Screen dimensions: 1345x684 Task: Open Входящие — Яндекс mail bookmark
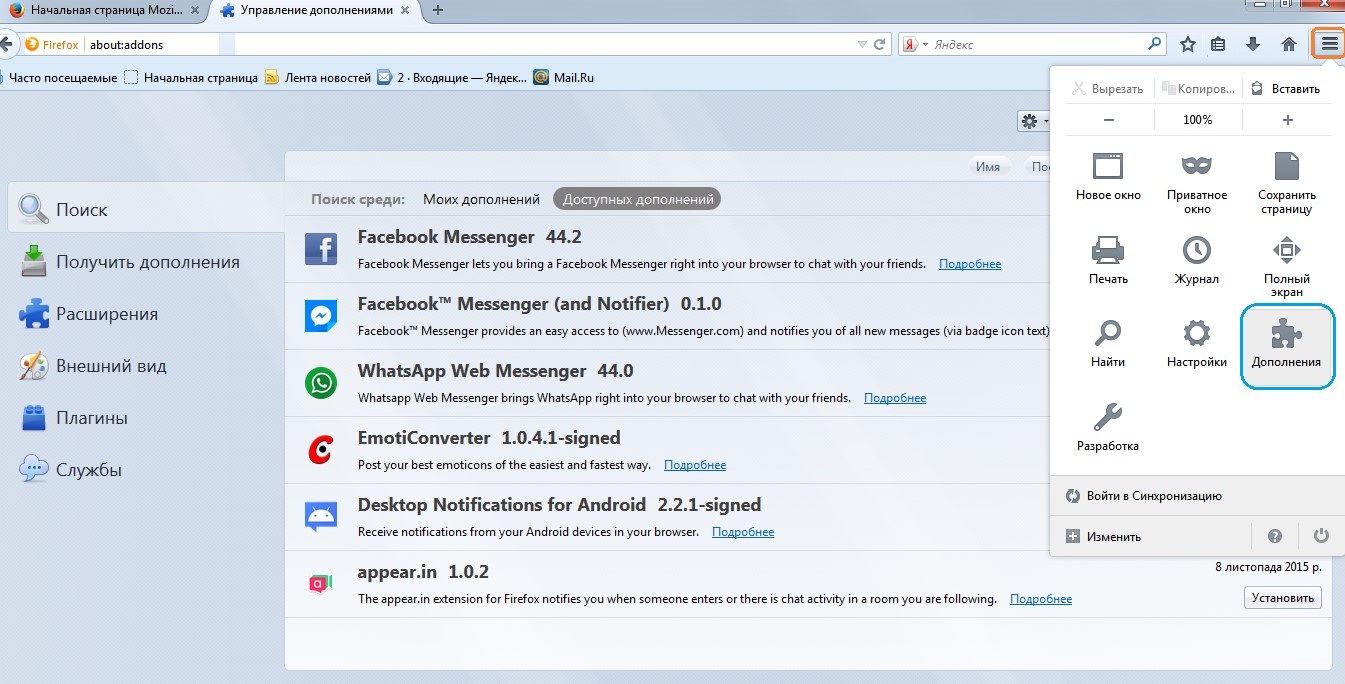click(x=452, y=77)
